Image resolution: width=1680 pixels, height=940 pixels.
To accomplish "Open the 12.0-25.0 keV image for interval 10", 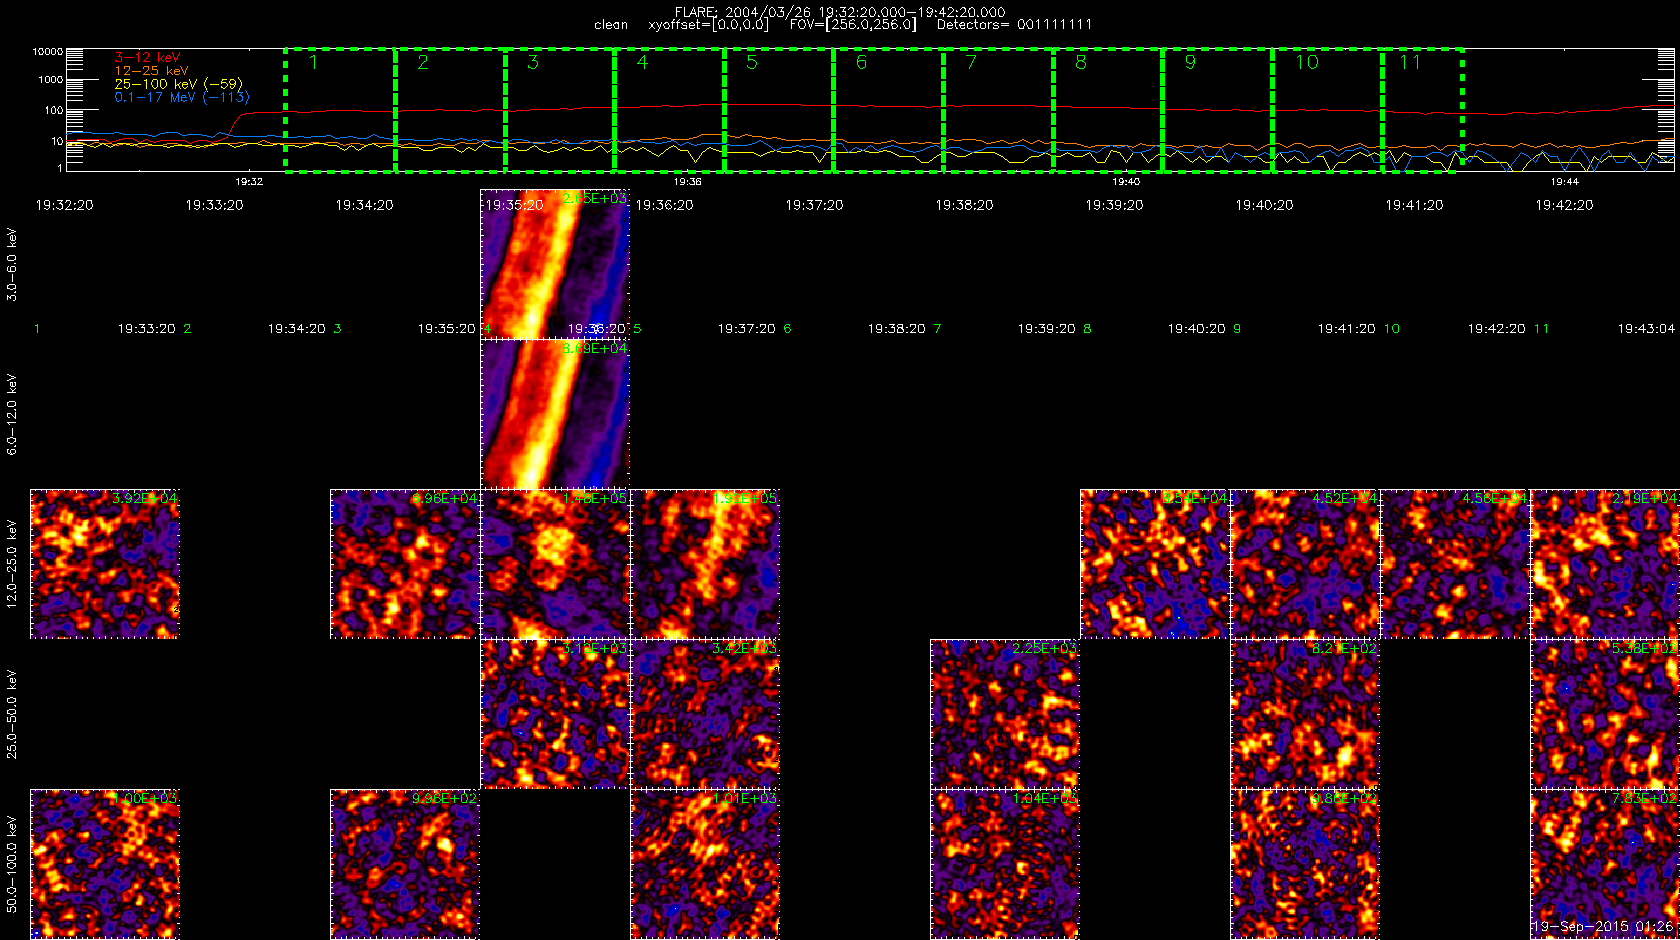I will click(1455, 564).
